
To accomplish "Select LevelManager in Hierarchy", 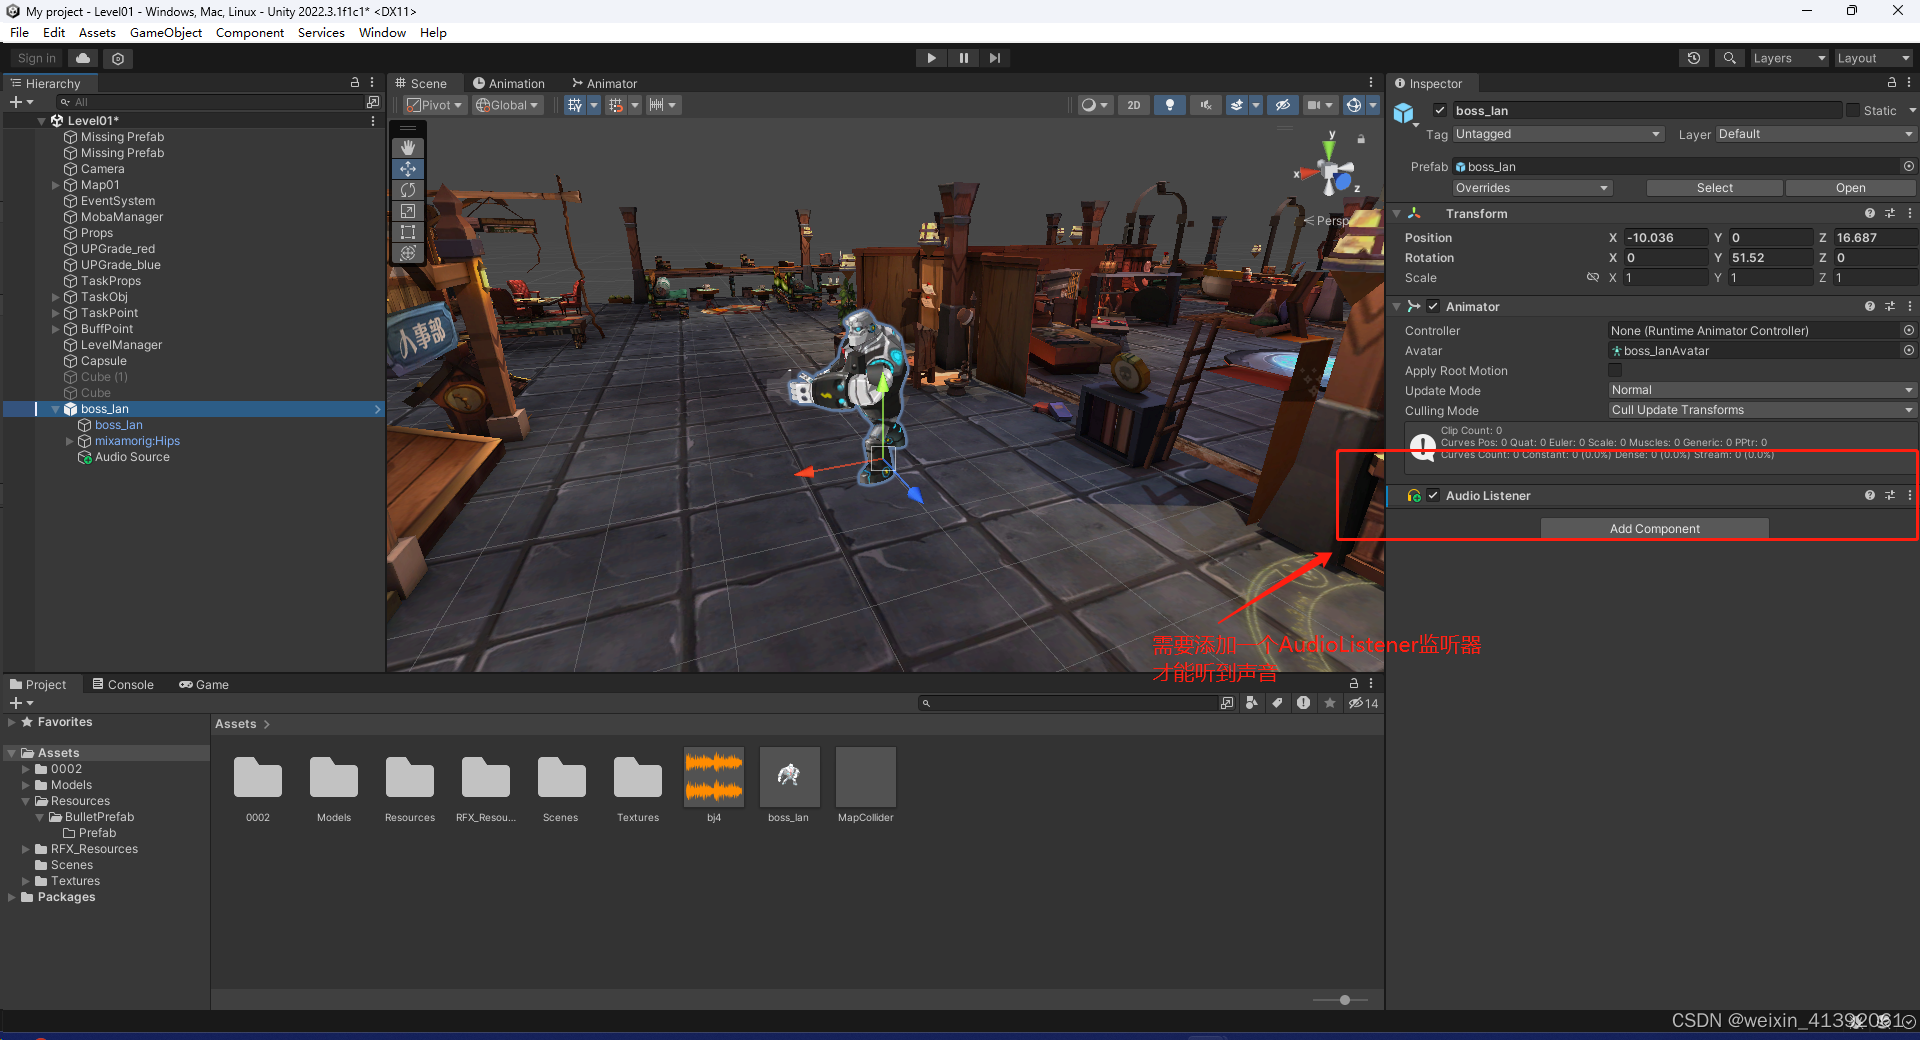I will [121, 345].
